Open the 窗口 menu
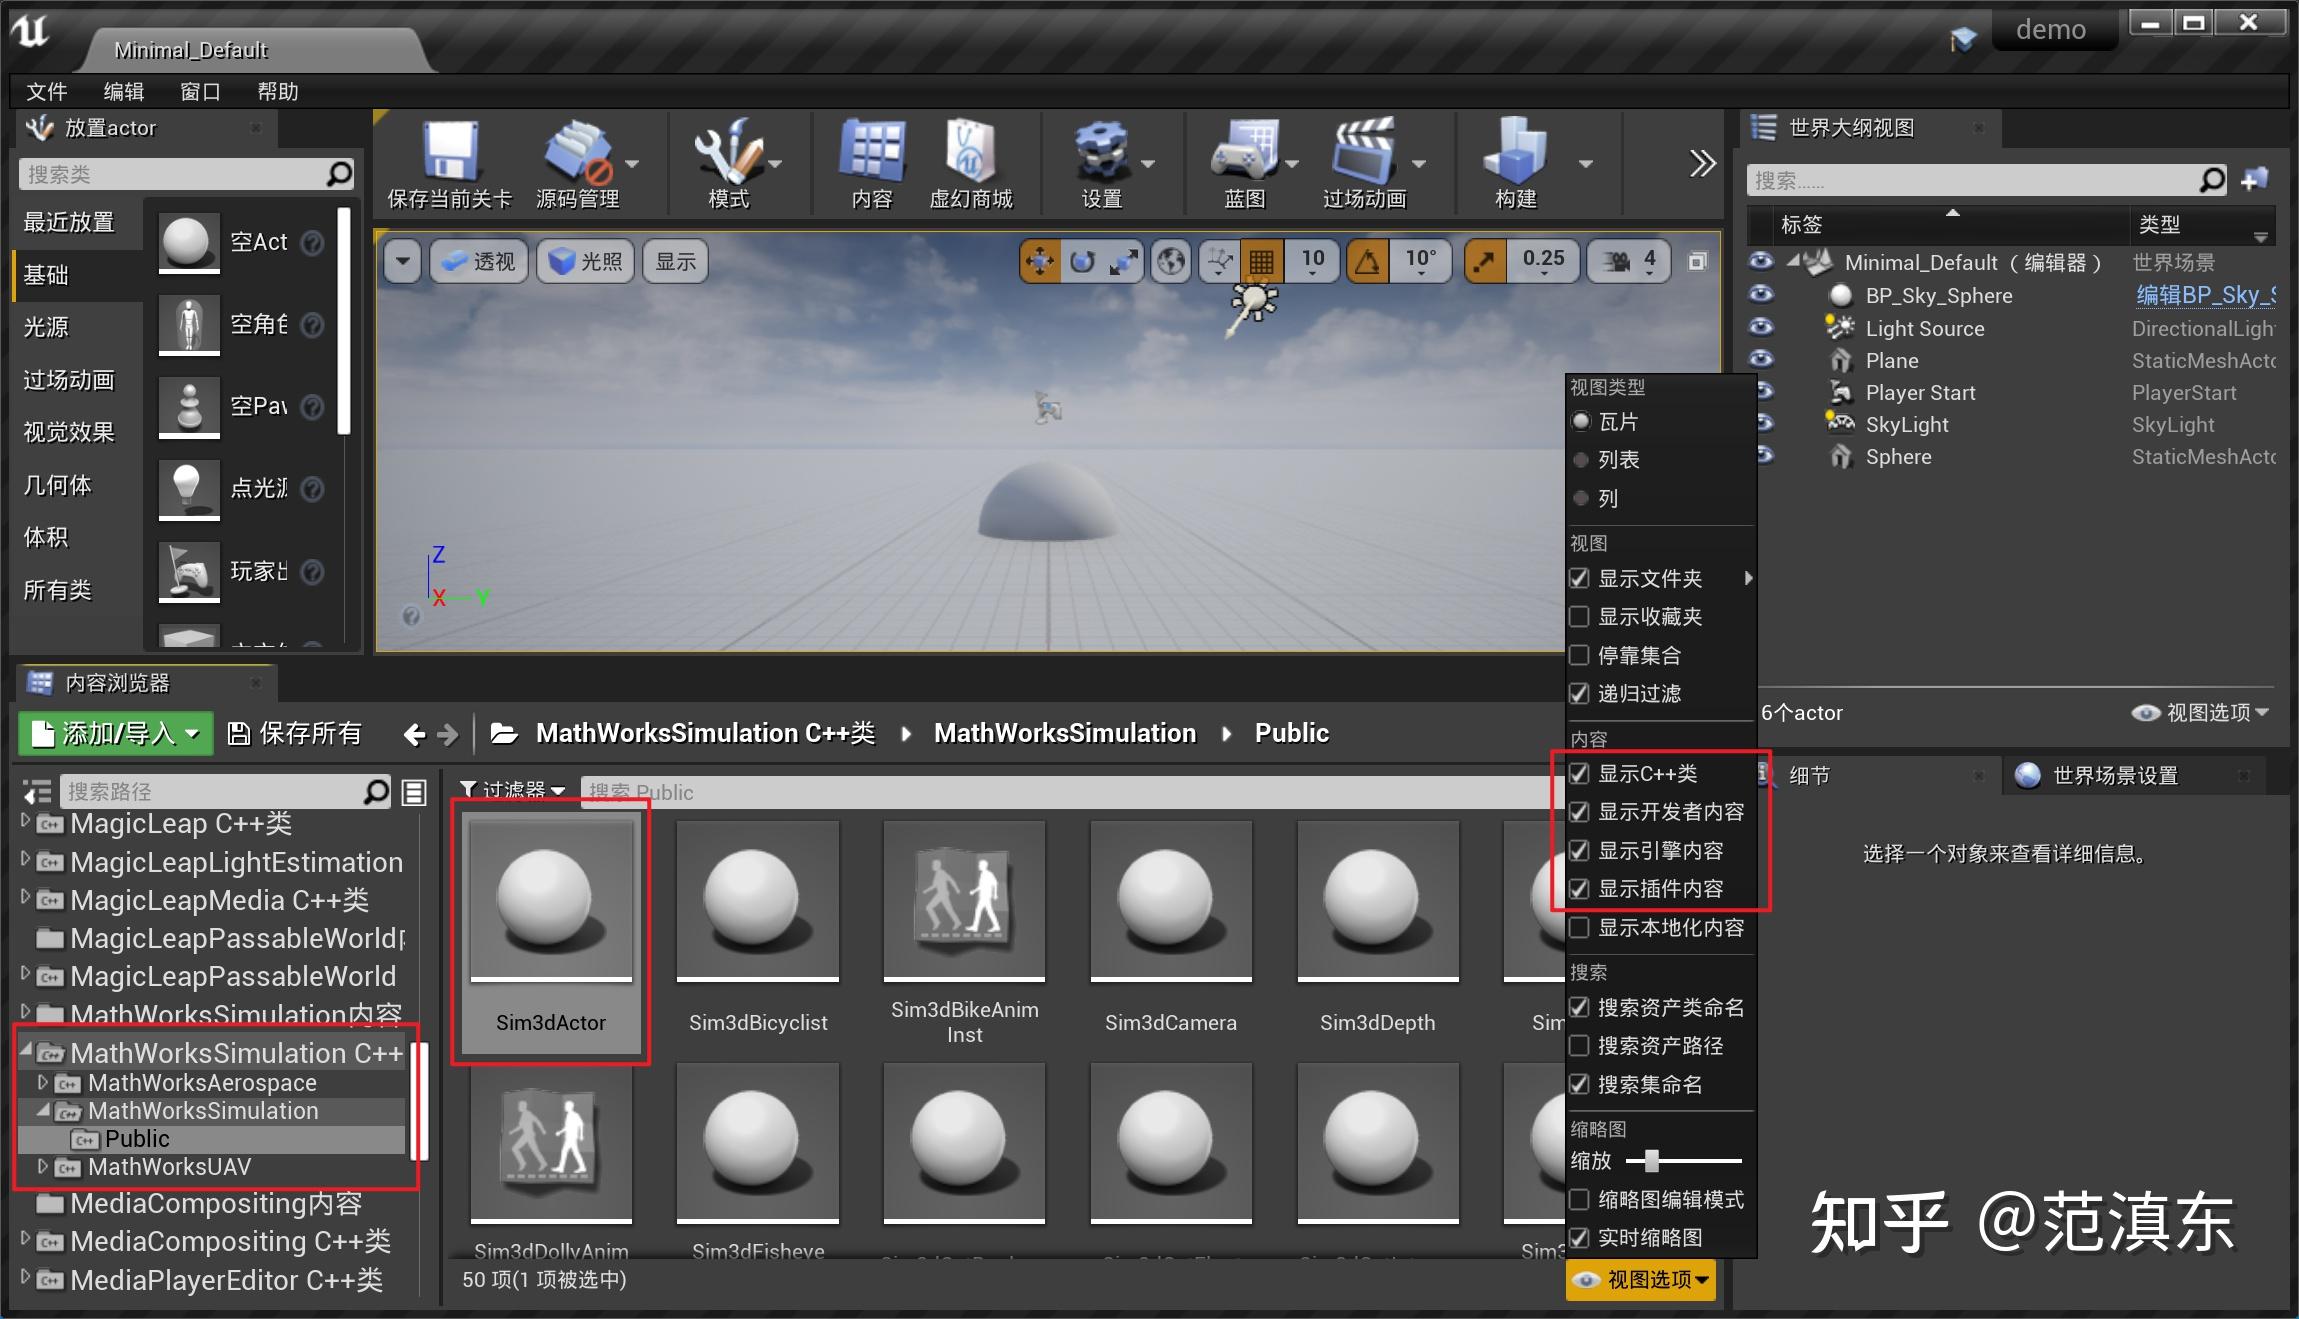Viewport: 2299px width, 1319px height. [200, 91]
